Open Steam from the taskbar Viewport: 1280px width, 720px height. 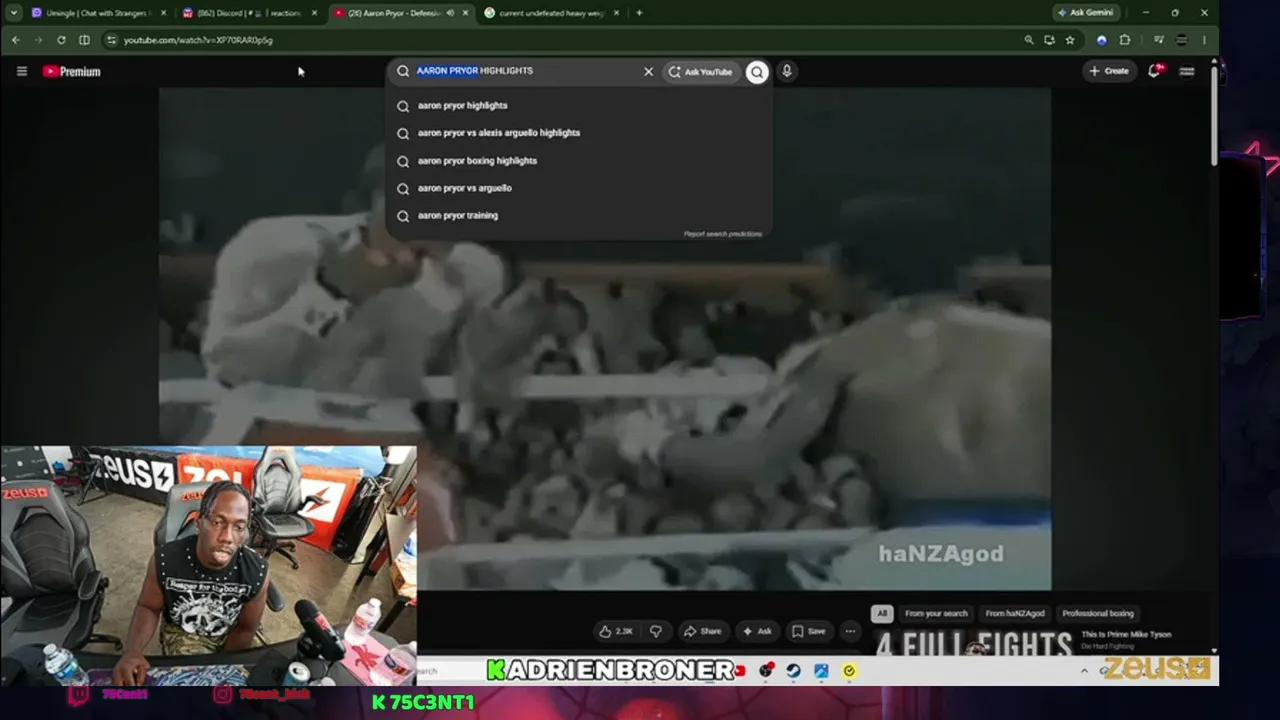pyautogui.click(x=793, y=671)
